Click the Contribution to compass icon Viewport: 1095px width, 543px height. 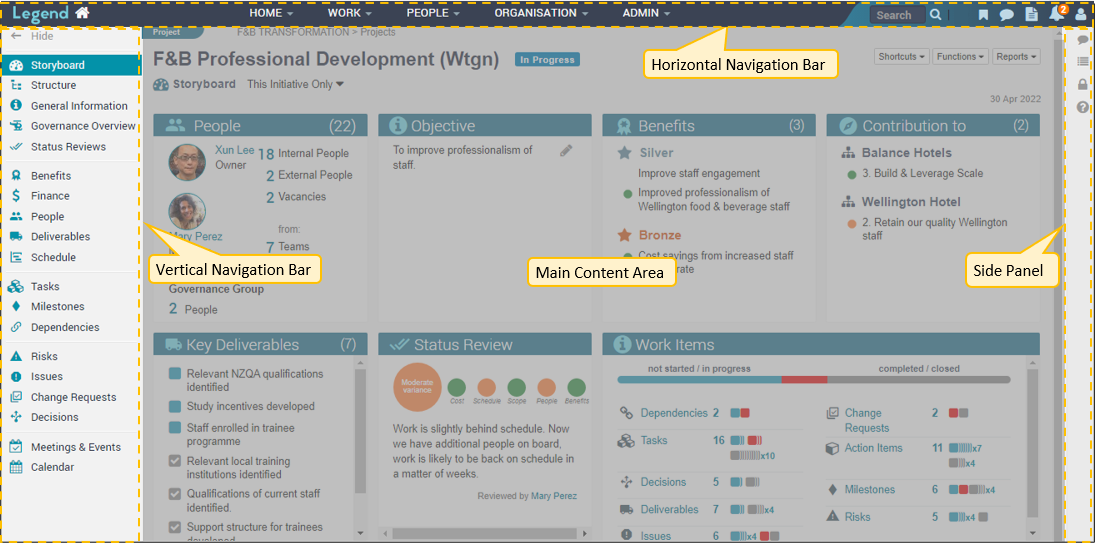[848, 126]
